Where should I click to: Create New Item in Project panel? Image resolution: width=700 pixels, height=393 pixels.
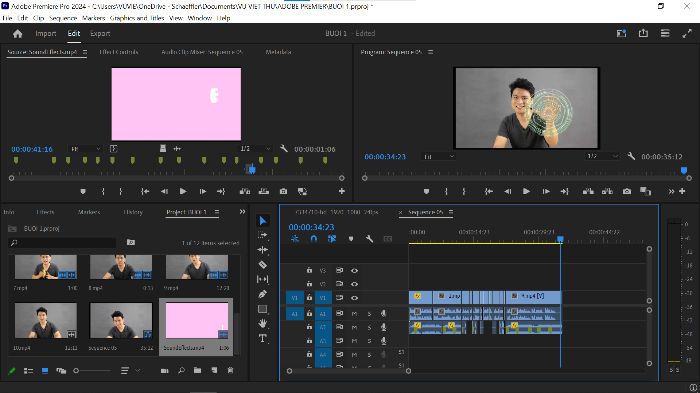click(214, 370)
